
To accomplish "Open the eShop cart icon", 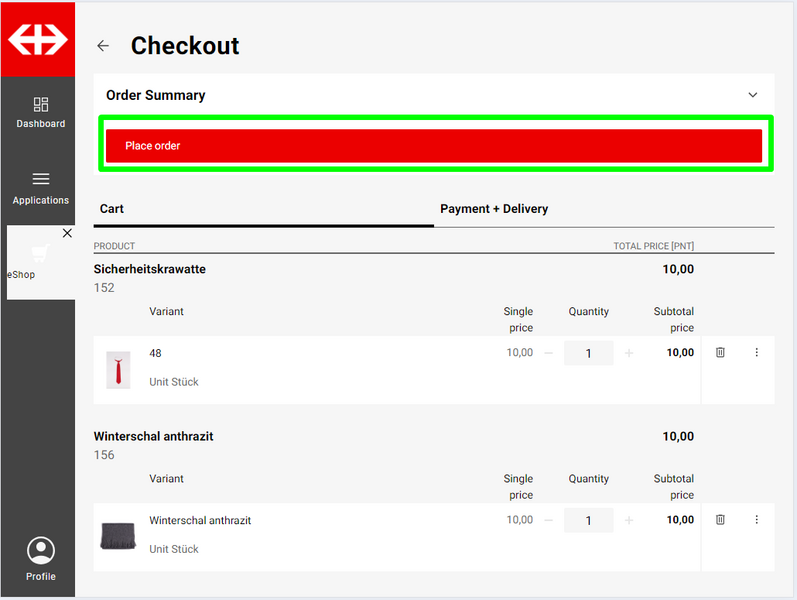I will point(41,253).
